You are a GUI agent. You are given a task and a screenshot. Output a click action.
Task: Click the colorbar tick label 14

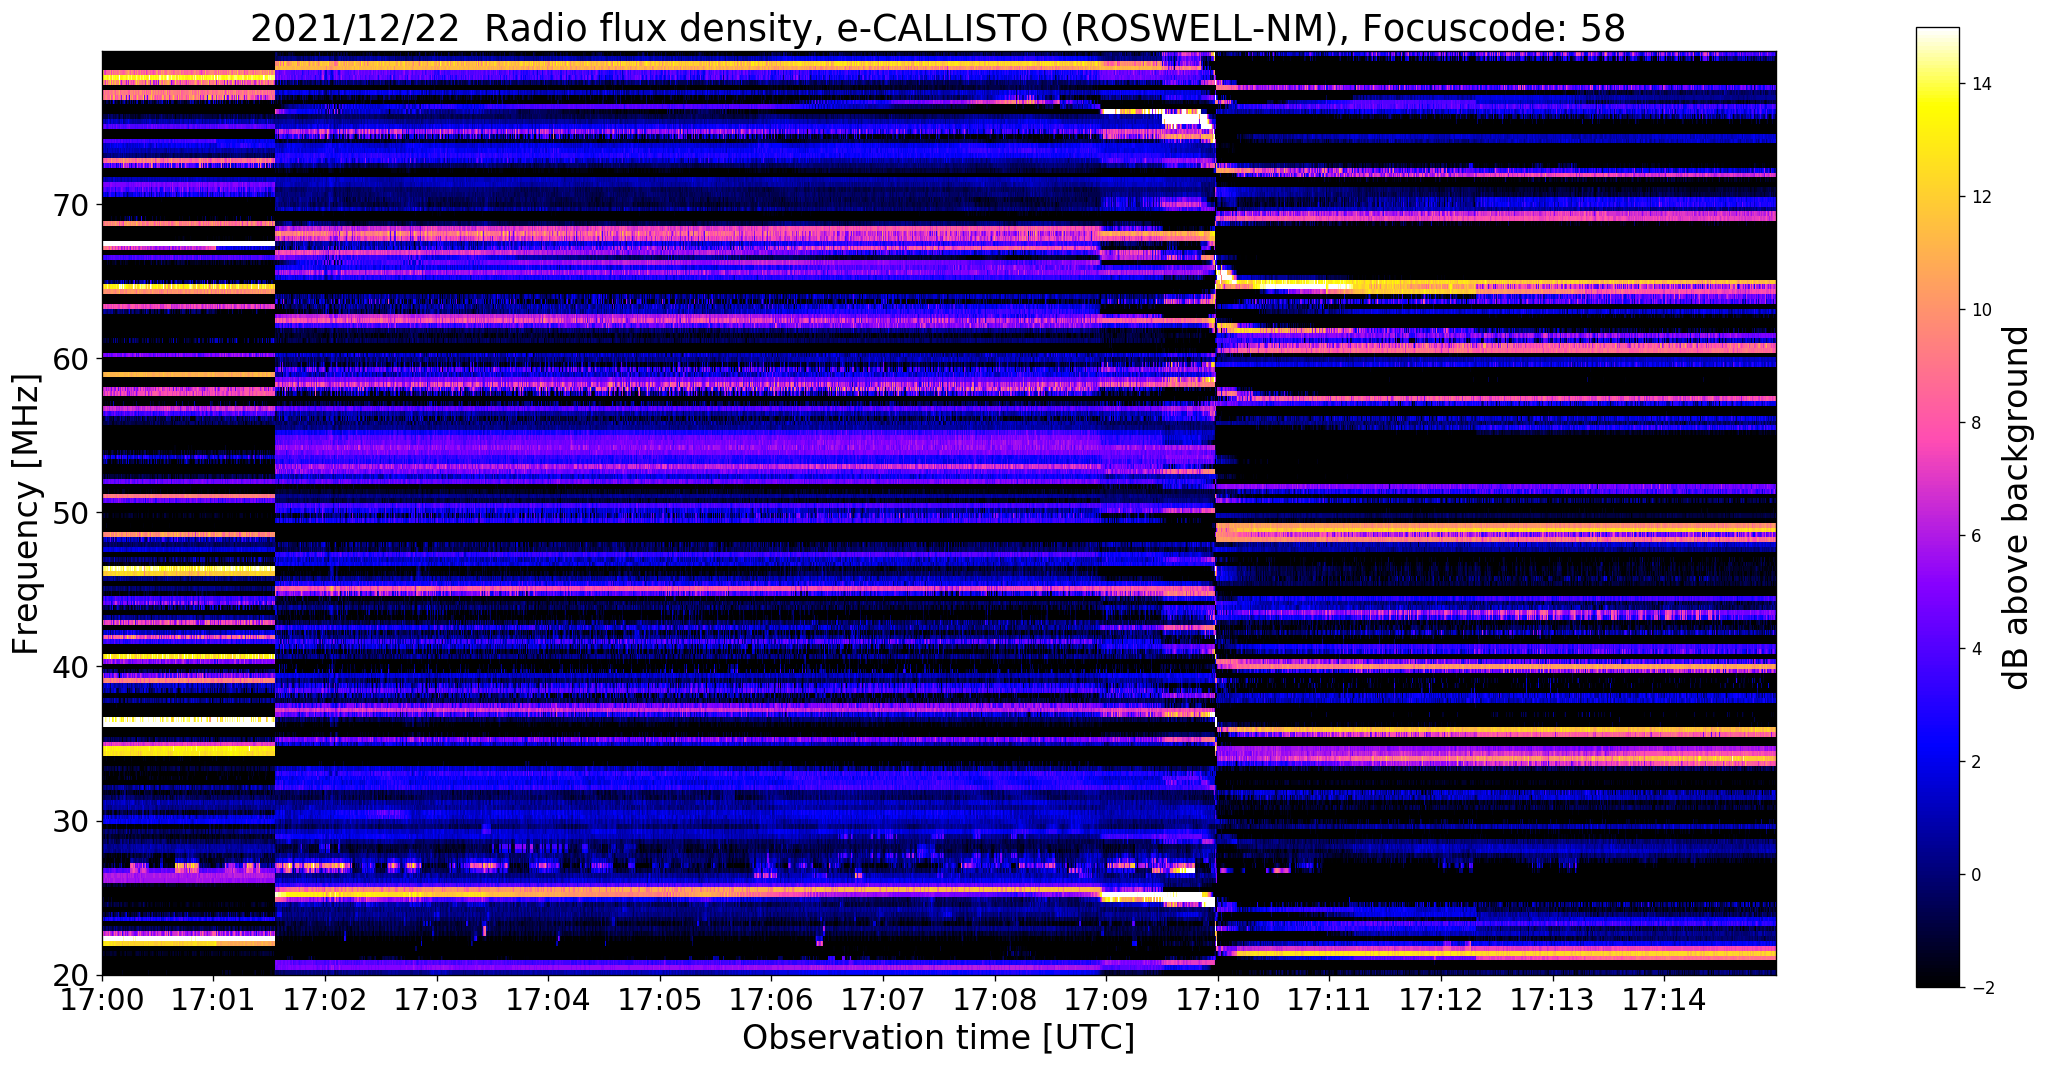click(1981, 84)
